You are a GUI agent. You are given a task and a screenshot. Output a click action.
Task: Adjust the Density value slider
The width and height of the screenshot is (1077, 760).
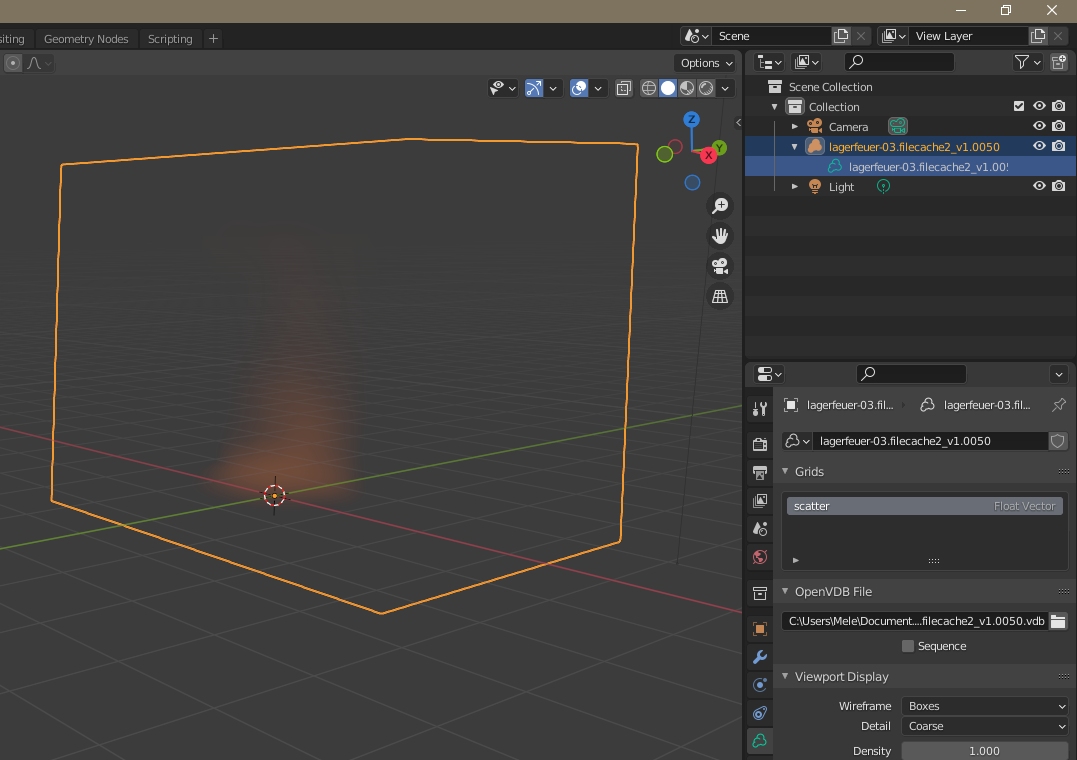pos(985,750)
